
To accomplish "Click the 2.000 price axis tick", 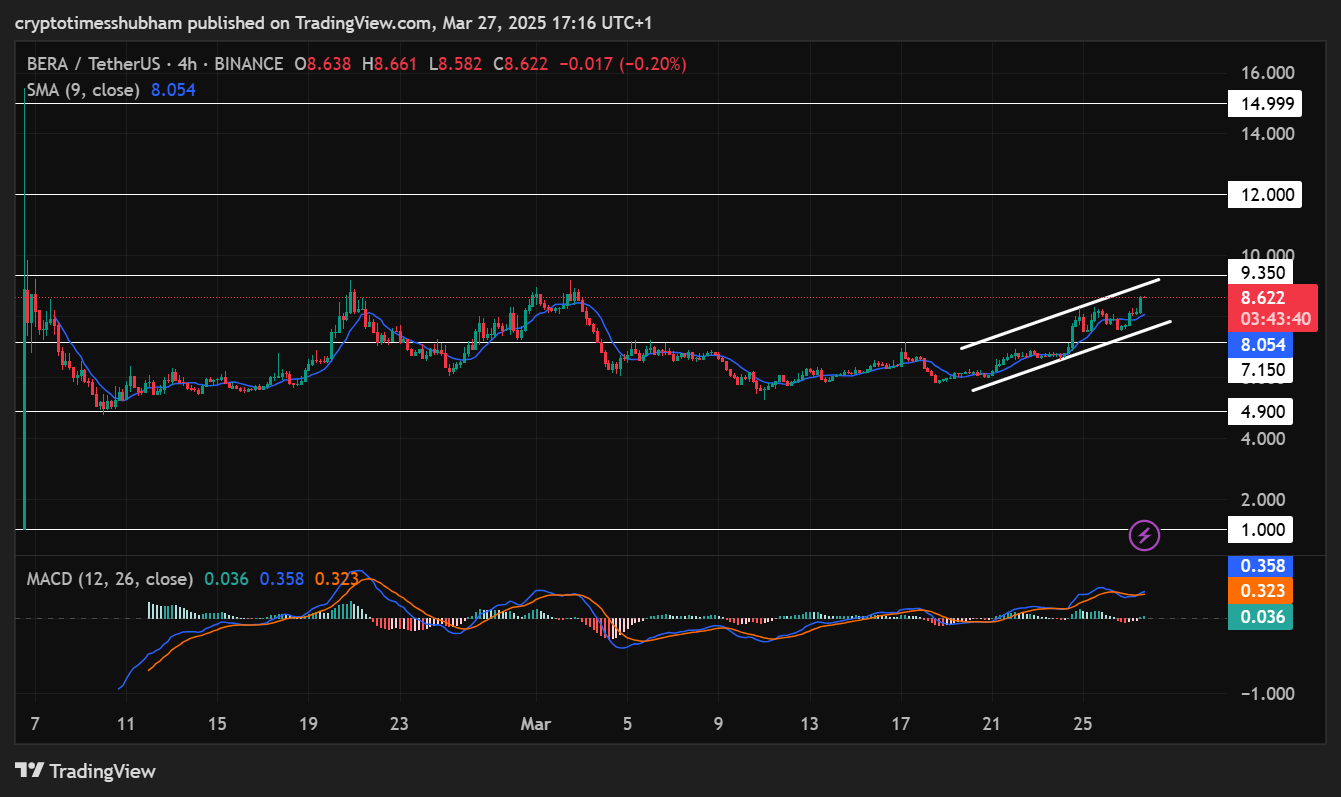I will pyautogui.click(x=1265, y=500).
